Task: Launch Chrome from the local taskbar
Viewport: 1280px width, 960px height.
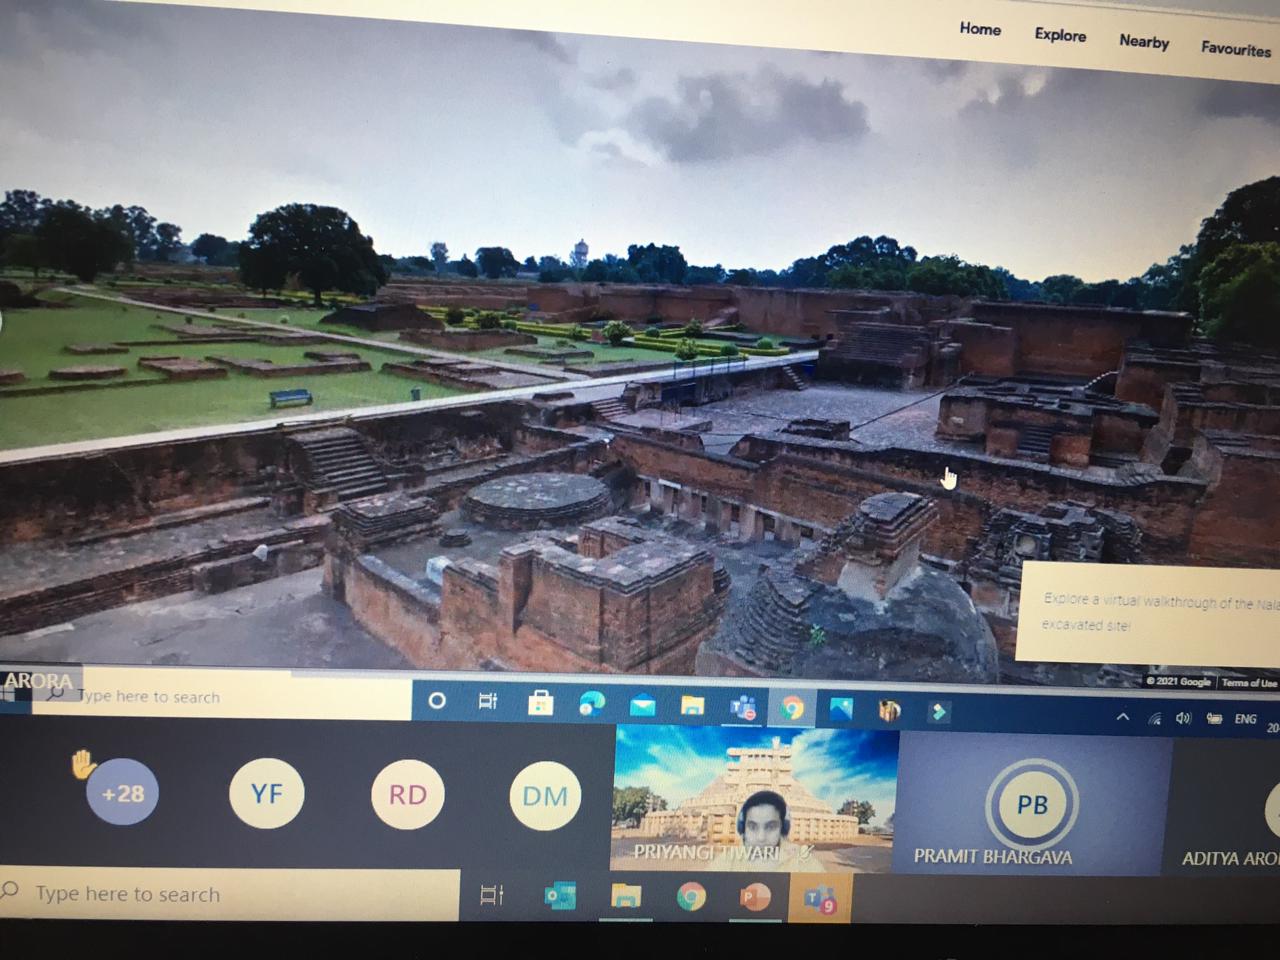Action: (690, 897)
